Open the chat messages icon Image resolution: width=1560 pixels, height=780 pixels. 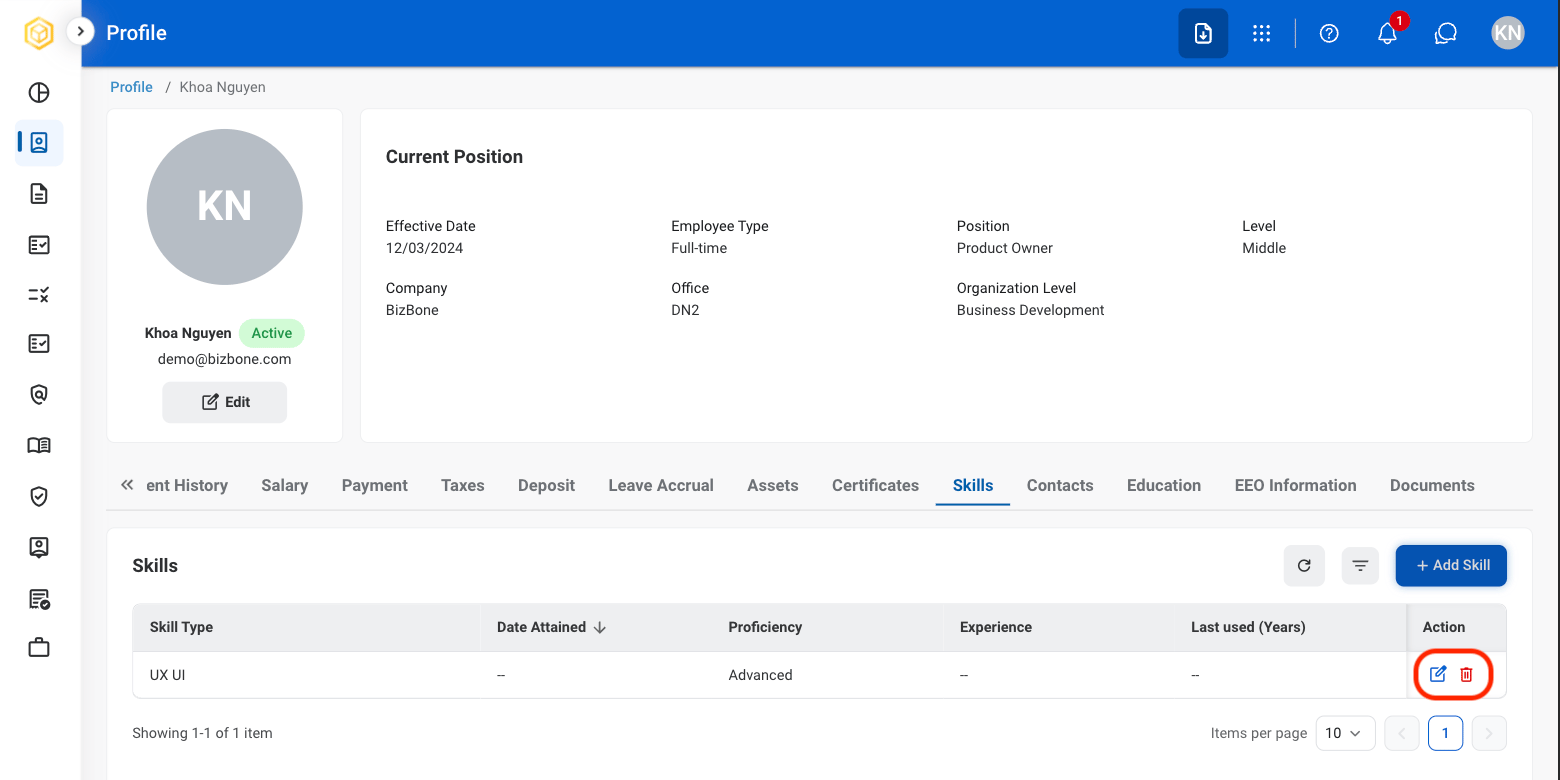(1446, 33)
